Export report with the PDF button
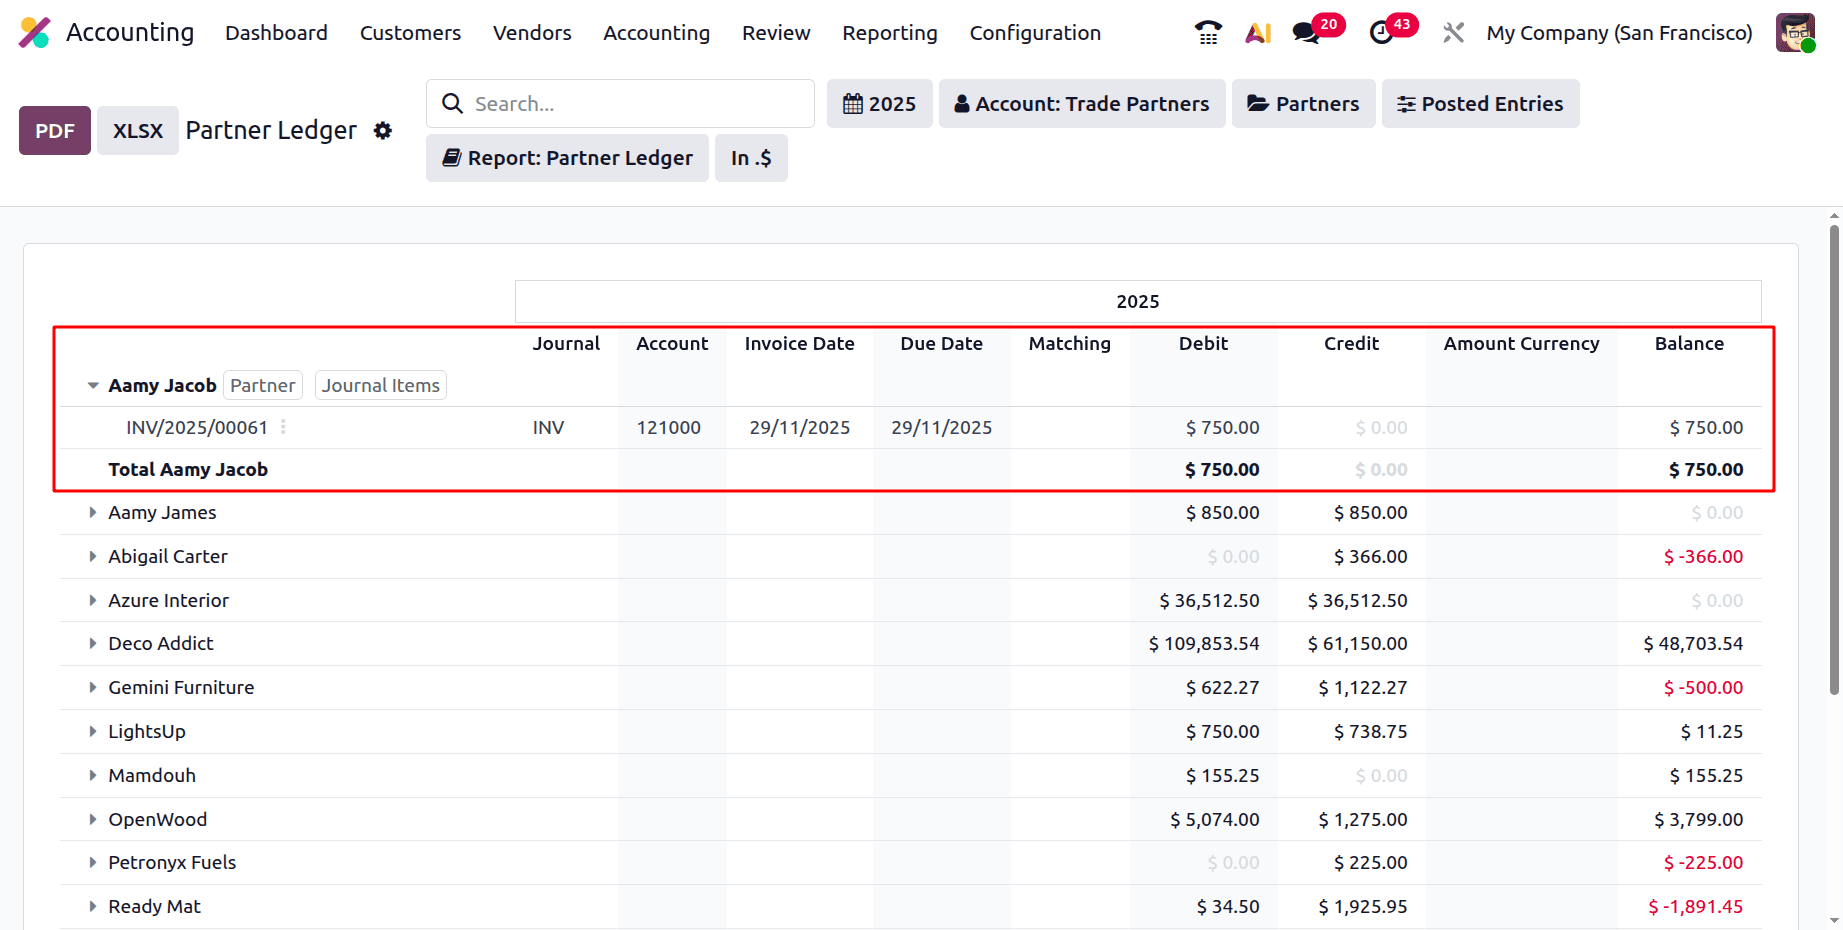This screenshot has height=930, width=1843. pos(55,131)
